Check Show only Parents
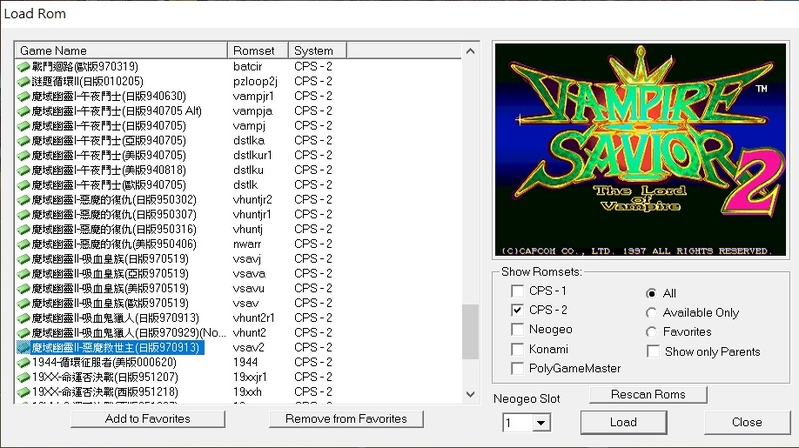The image size is (799, 448). click(653, 351)
